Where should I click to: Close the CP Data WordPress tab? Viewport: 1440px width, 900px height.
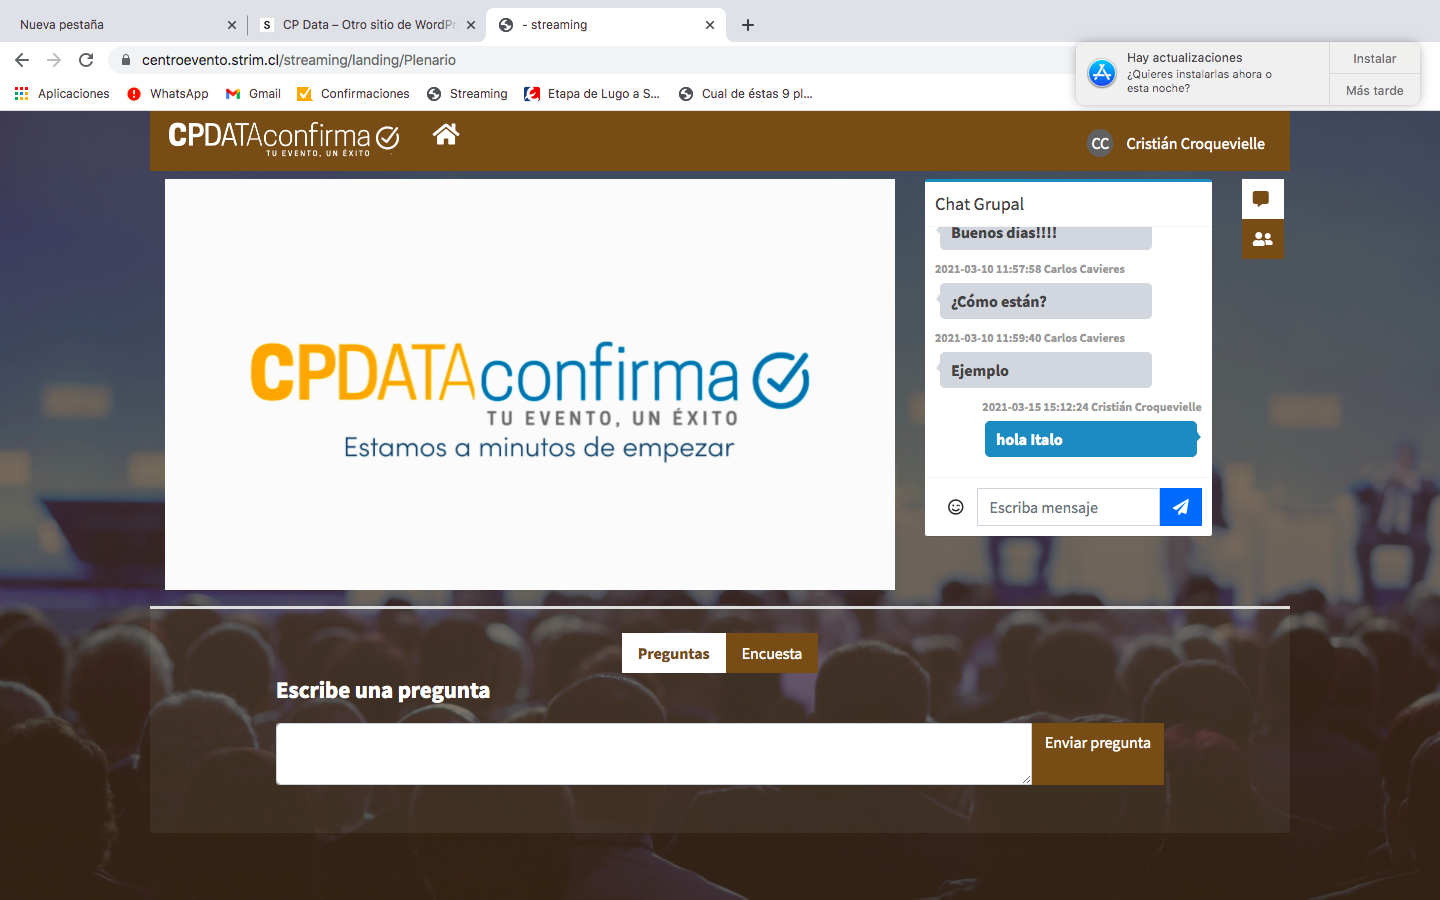pos(471,25)
